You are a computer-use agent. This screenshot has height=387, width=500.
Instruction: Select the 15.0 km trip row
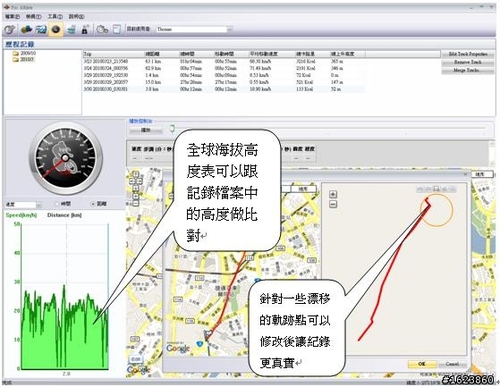[x=223, y=82]
